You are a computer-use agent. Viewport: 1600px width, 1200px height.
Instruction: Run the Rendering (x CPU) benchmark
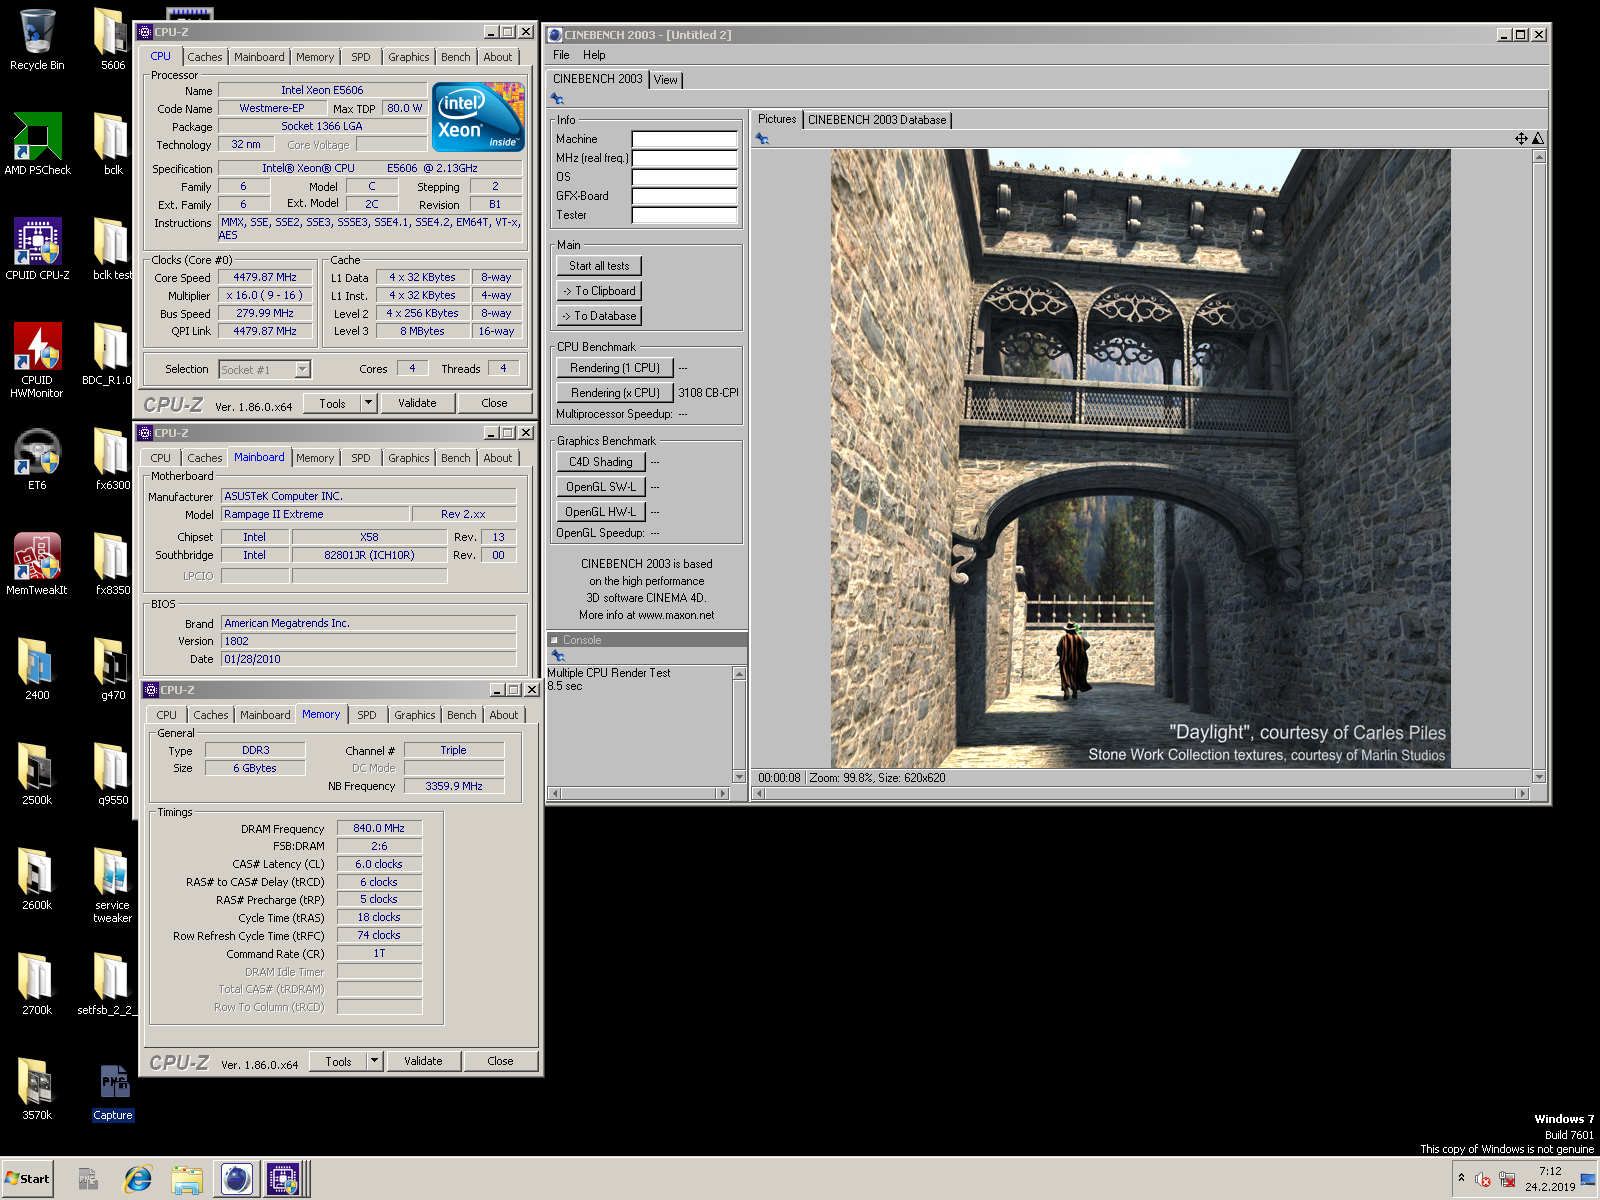[615, 393]
